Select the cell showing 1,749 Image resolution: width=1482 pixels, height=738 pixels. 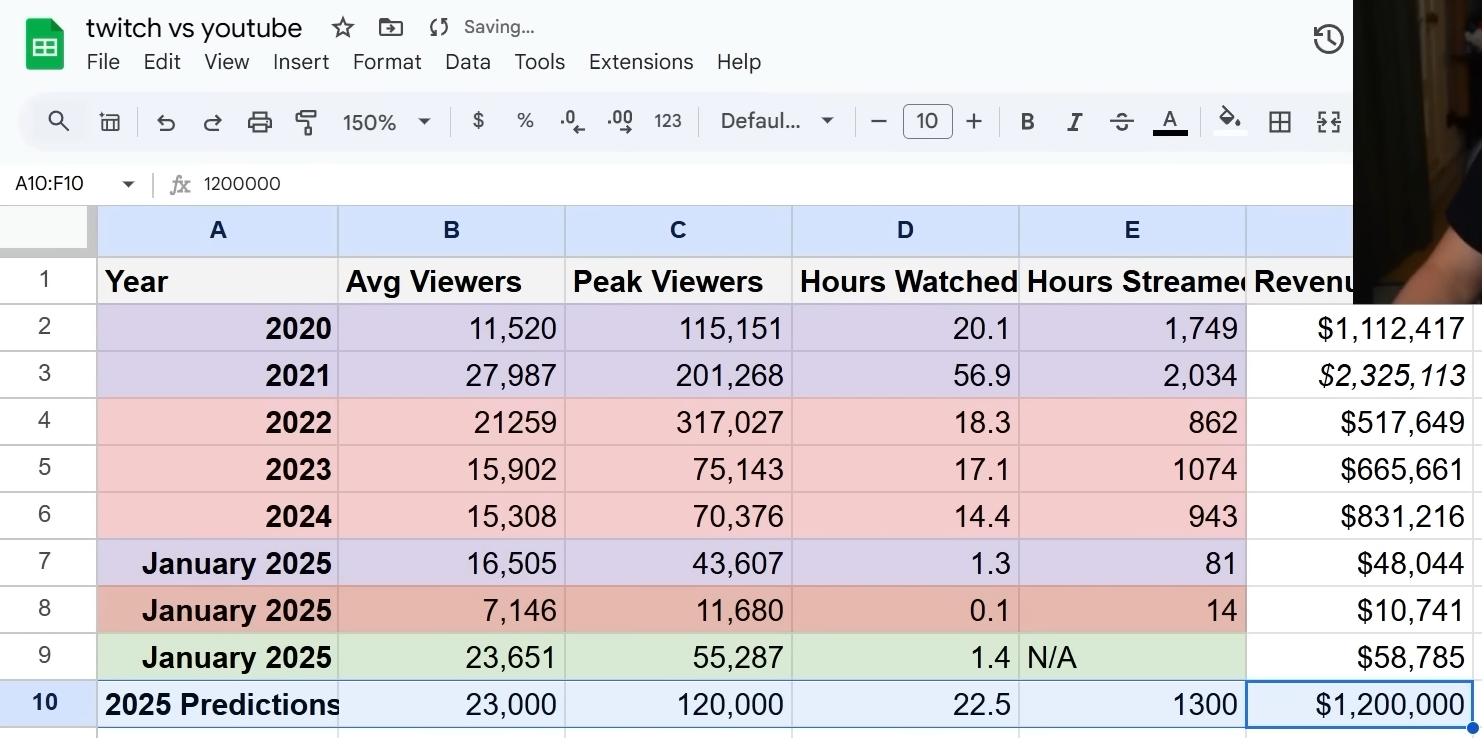1133,328
